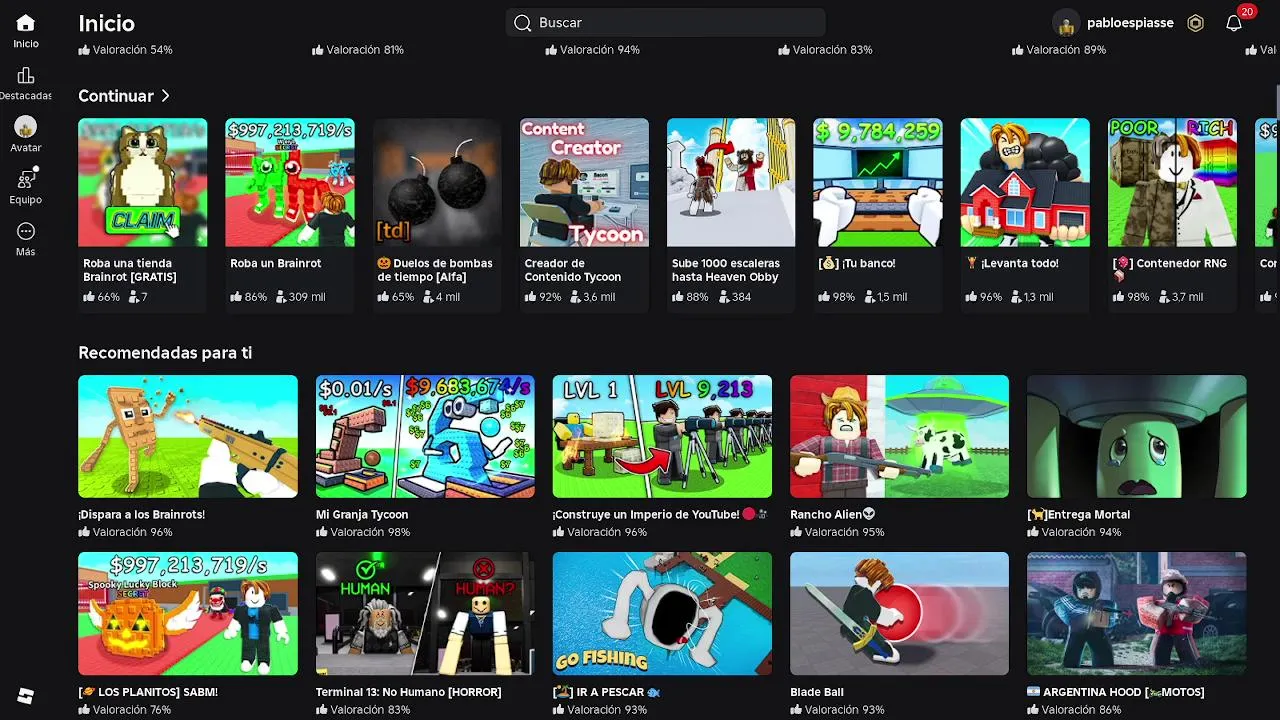Open the Roba un Brainrot game thumbnail
The width and height of the screenshot is (1280, 720).
click(290, 182)
